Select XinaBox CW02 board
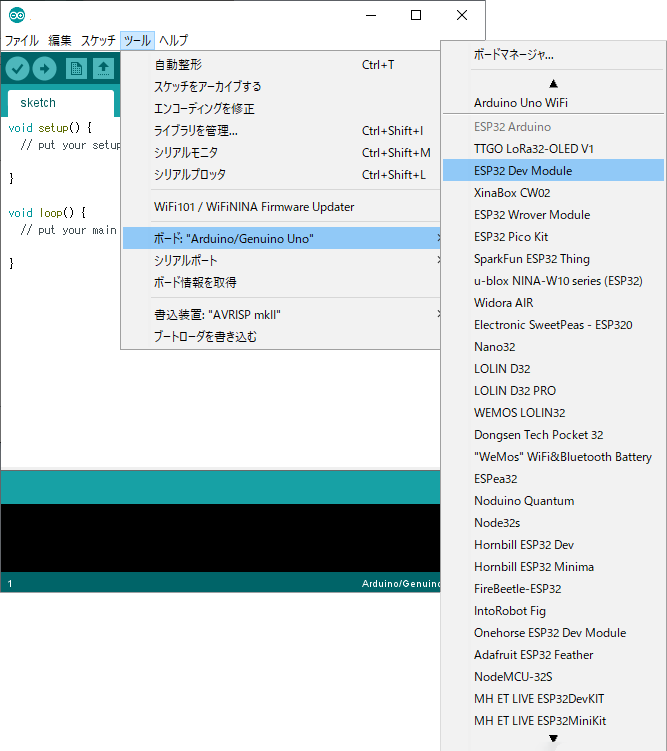 point(553,193)
